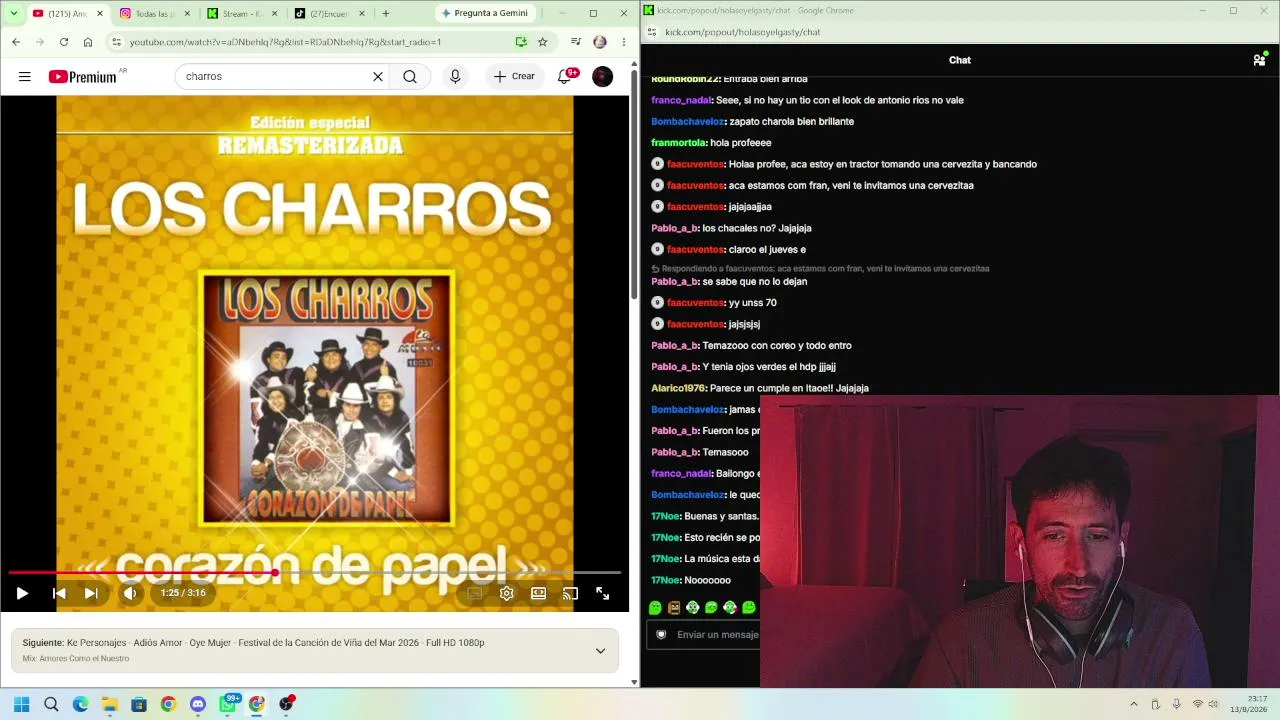Click the youtube.com address bar URL
Screen dimensions: 1280x720
pos(285,42)
